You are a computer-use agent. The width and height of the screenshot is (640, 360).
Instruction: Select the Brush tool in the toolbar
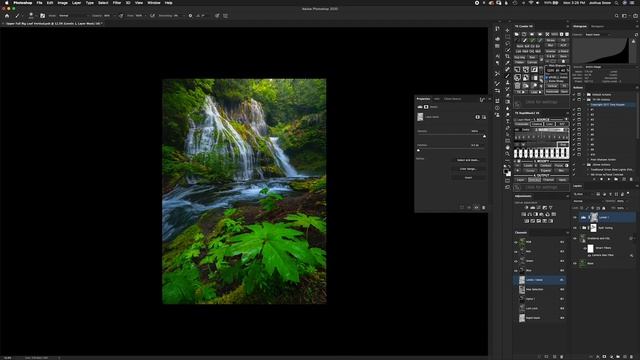click(507, 76)
